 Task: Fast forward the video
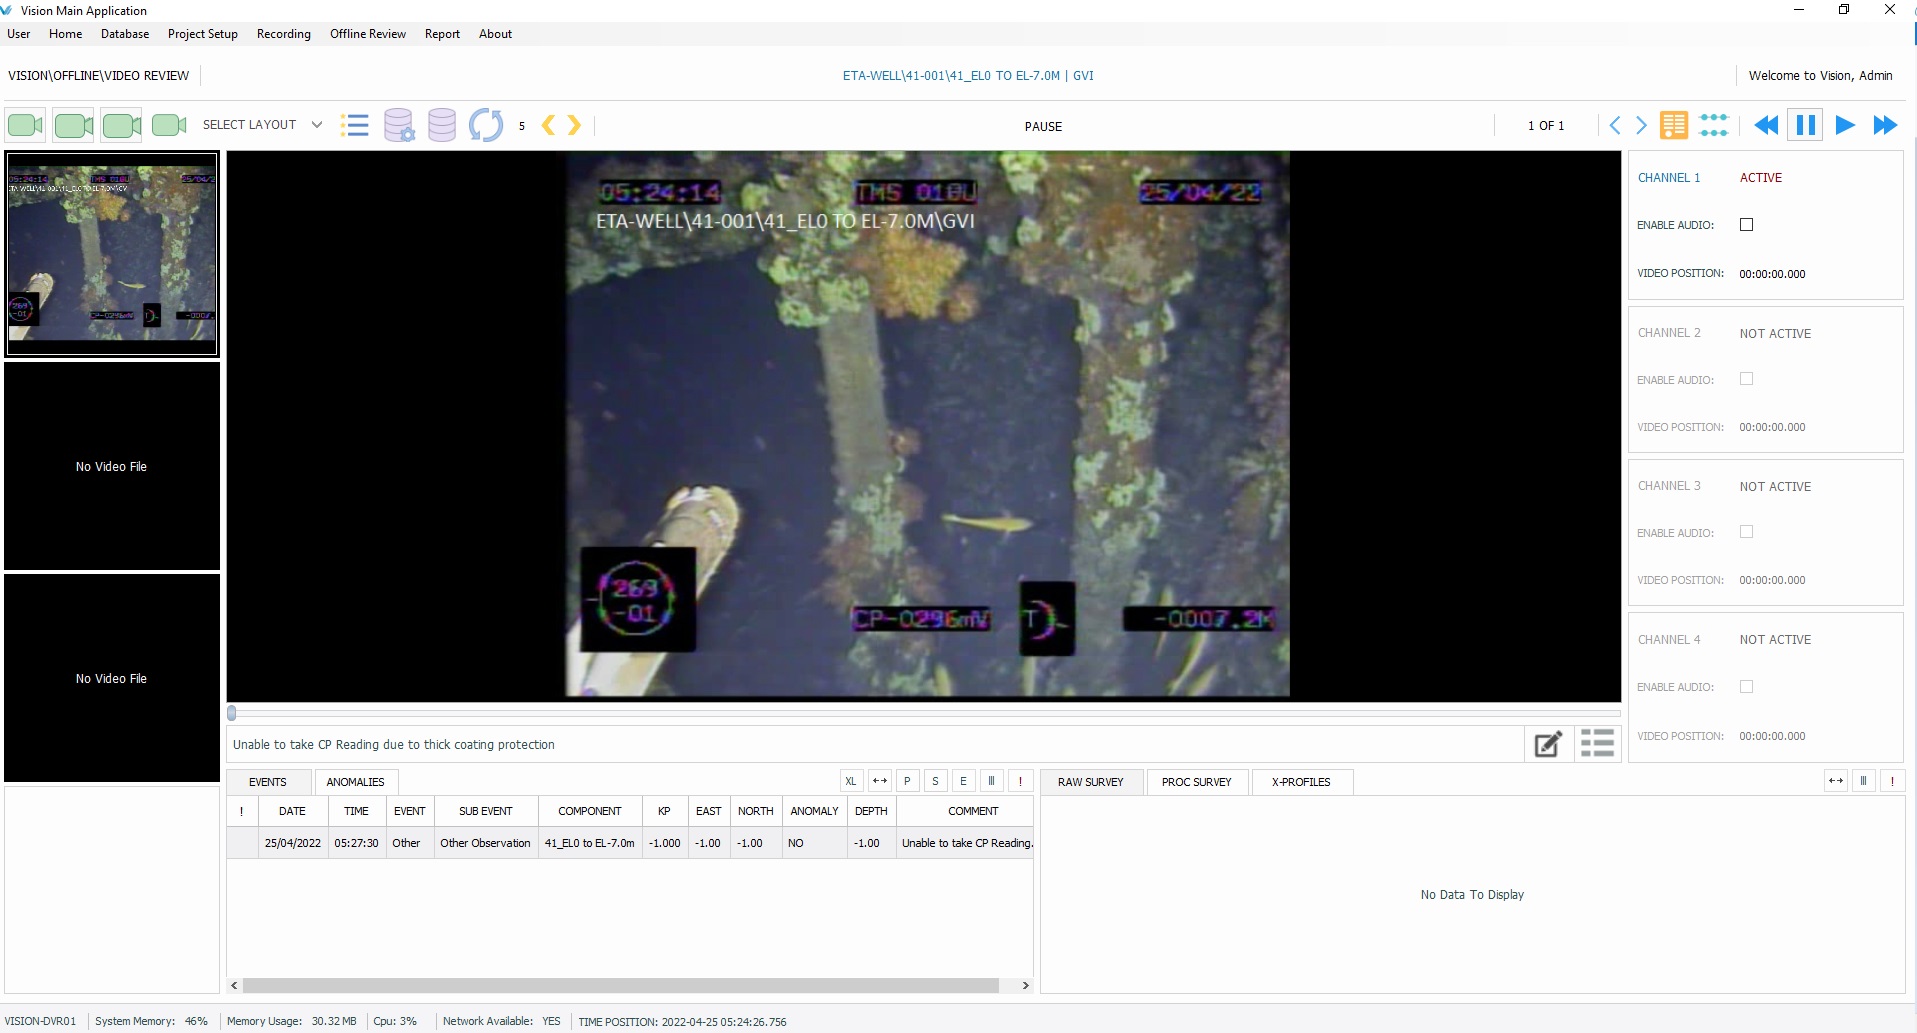[x=1885, y=125]
